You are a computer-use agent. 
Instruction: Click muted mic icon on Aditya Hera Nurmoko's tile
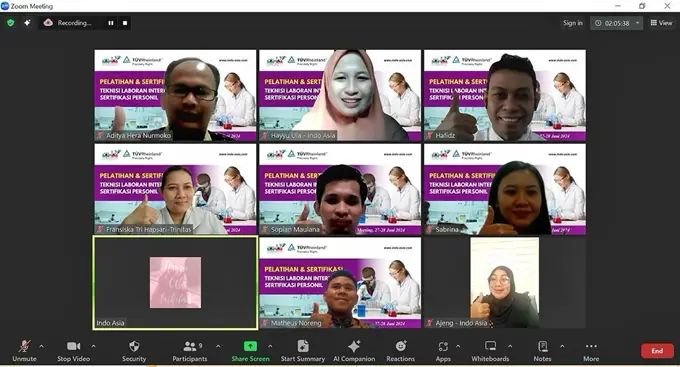(100, 135)
